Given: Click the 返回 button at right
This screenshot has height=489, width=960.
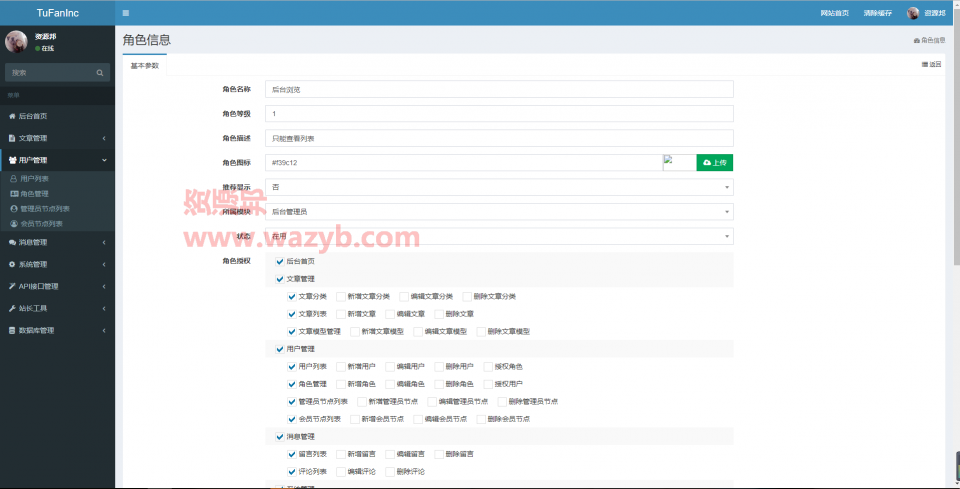Looking at the screenshot, I should [x=931, y=64].
